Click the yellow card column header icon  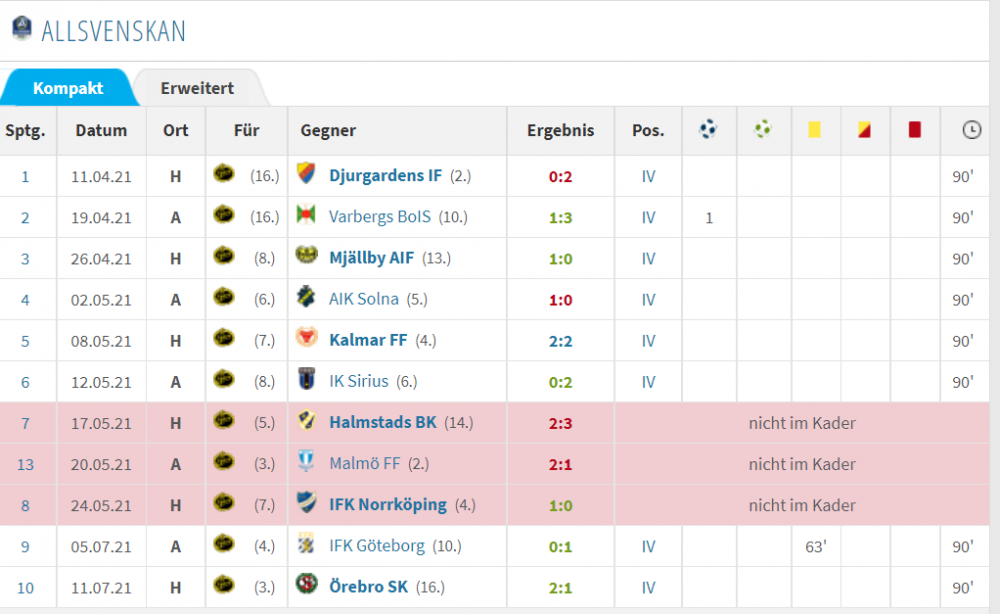pyautogui.click(x=814, y=129)
